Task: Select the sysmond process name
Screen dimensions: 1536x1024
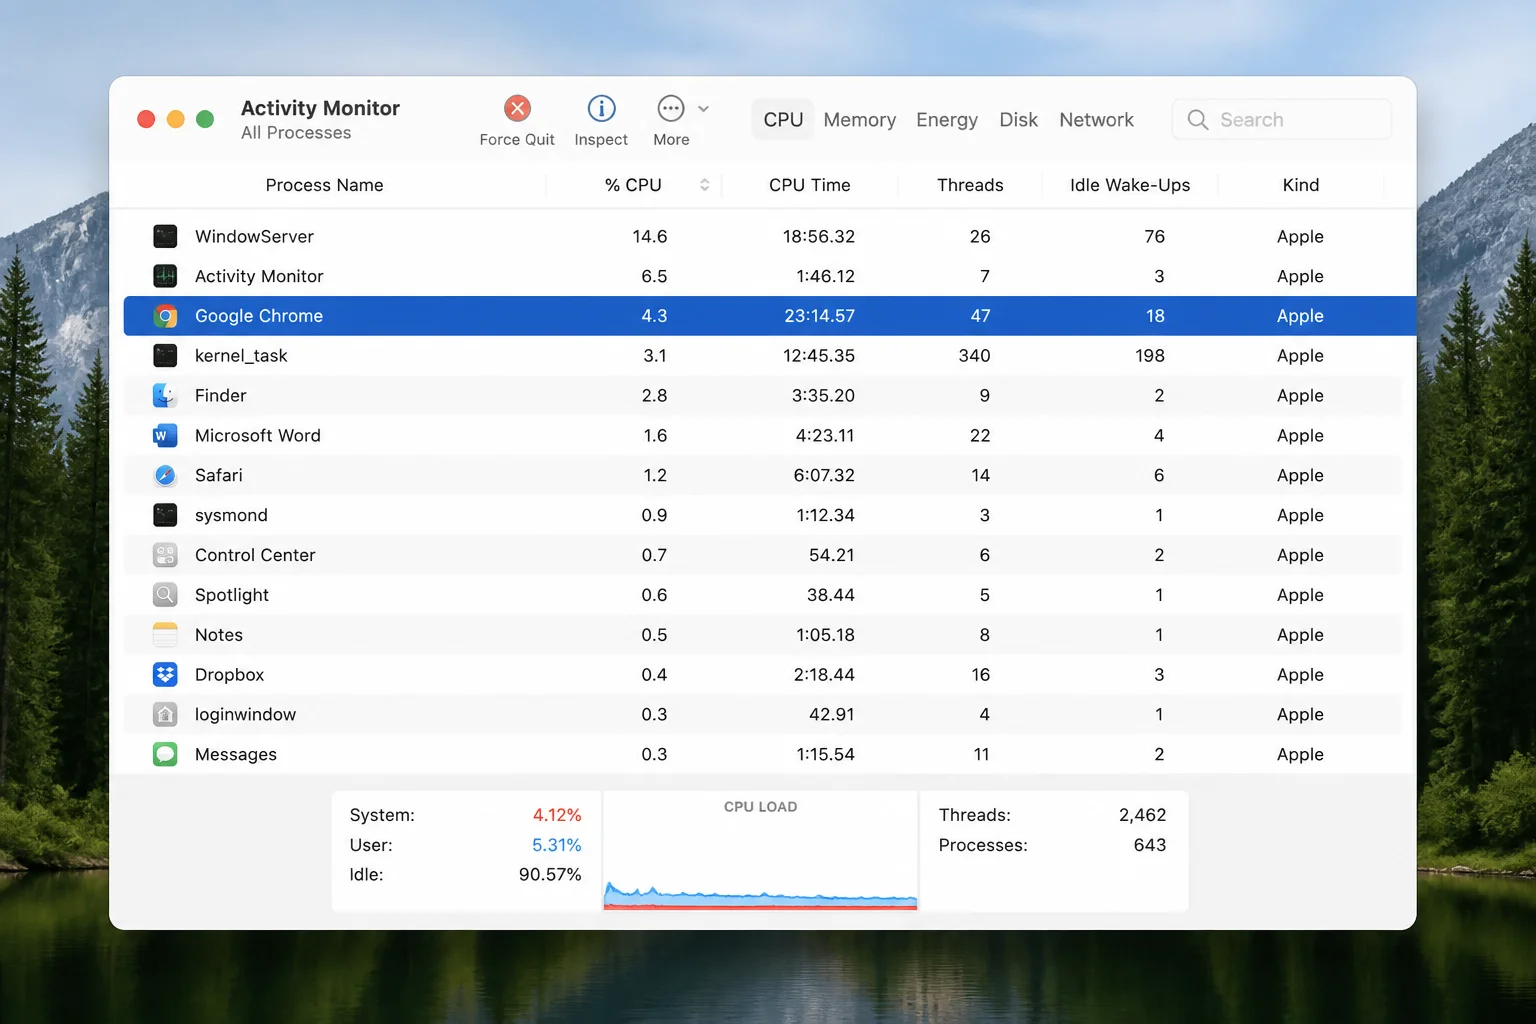Action: click(231, 516)
